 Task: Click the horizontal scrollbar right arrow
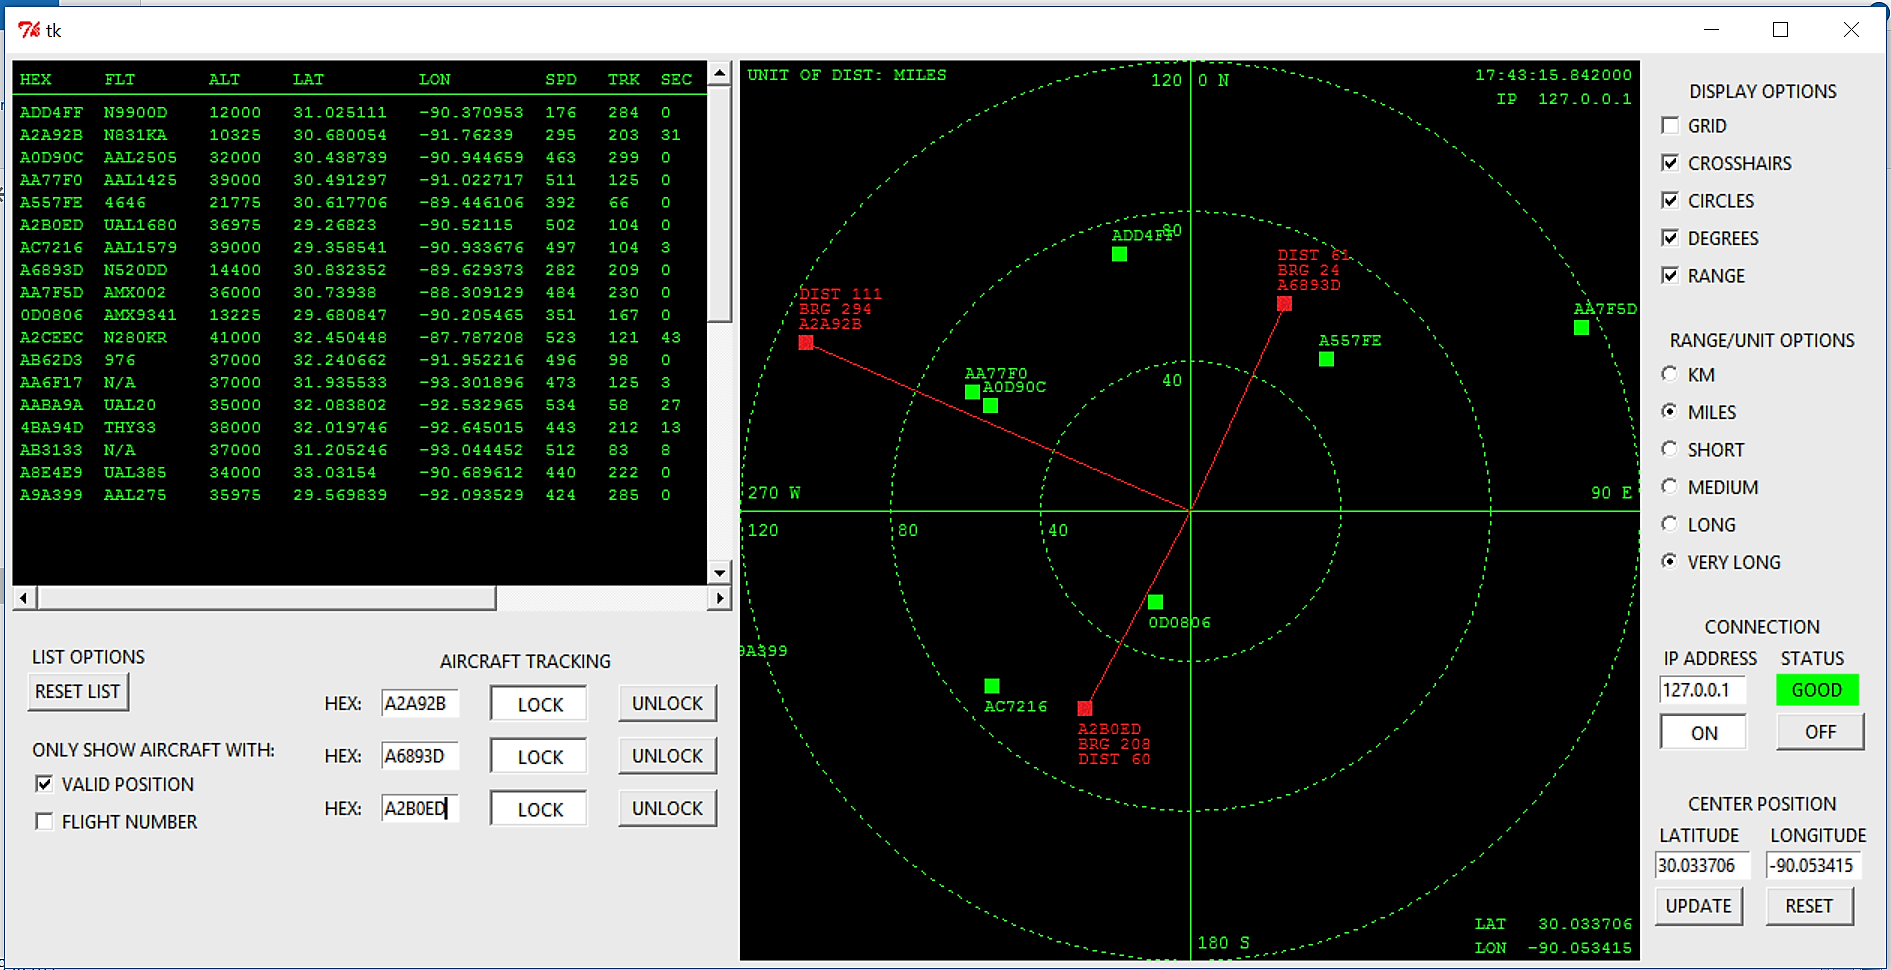[x=719, y=598]
